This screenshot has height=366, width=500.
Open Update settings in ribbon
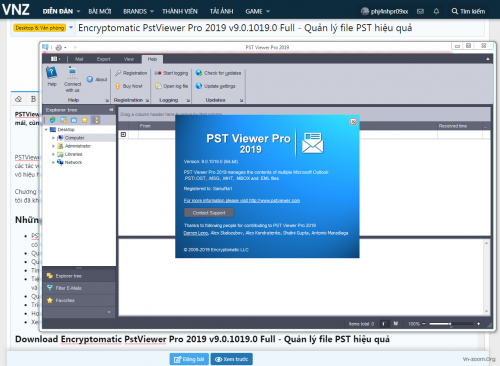coord(216,86)
